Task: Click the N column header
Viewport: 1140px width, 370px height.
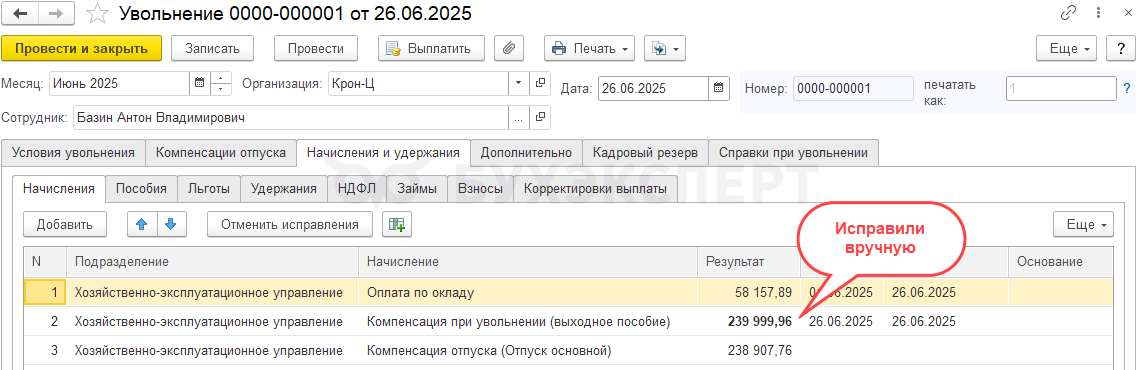Action: (x=46, y=262)
